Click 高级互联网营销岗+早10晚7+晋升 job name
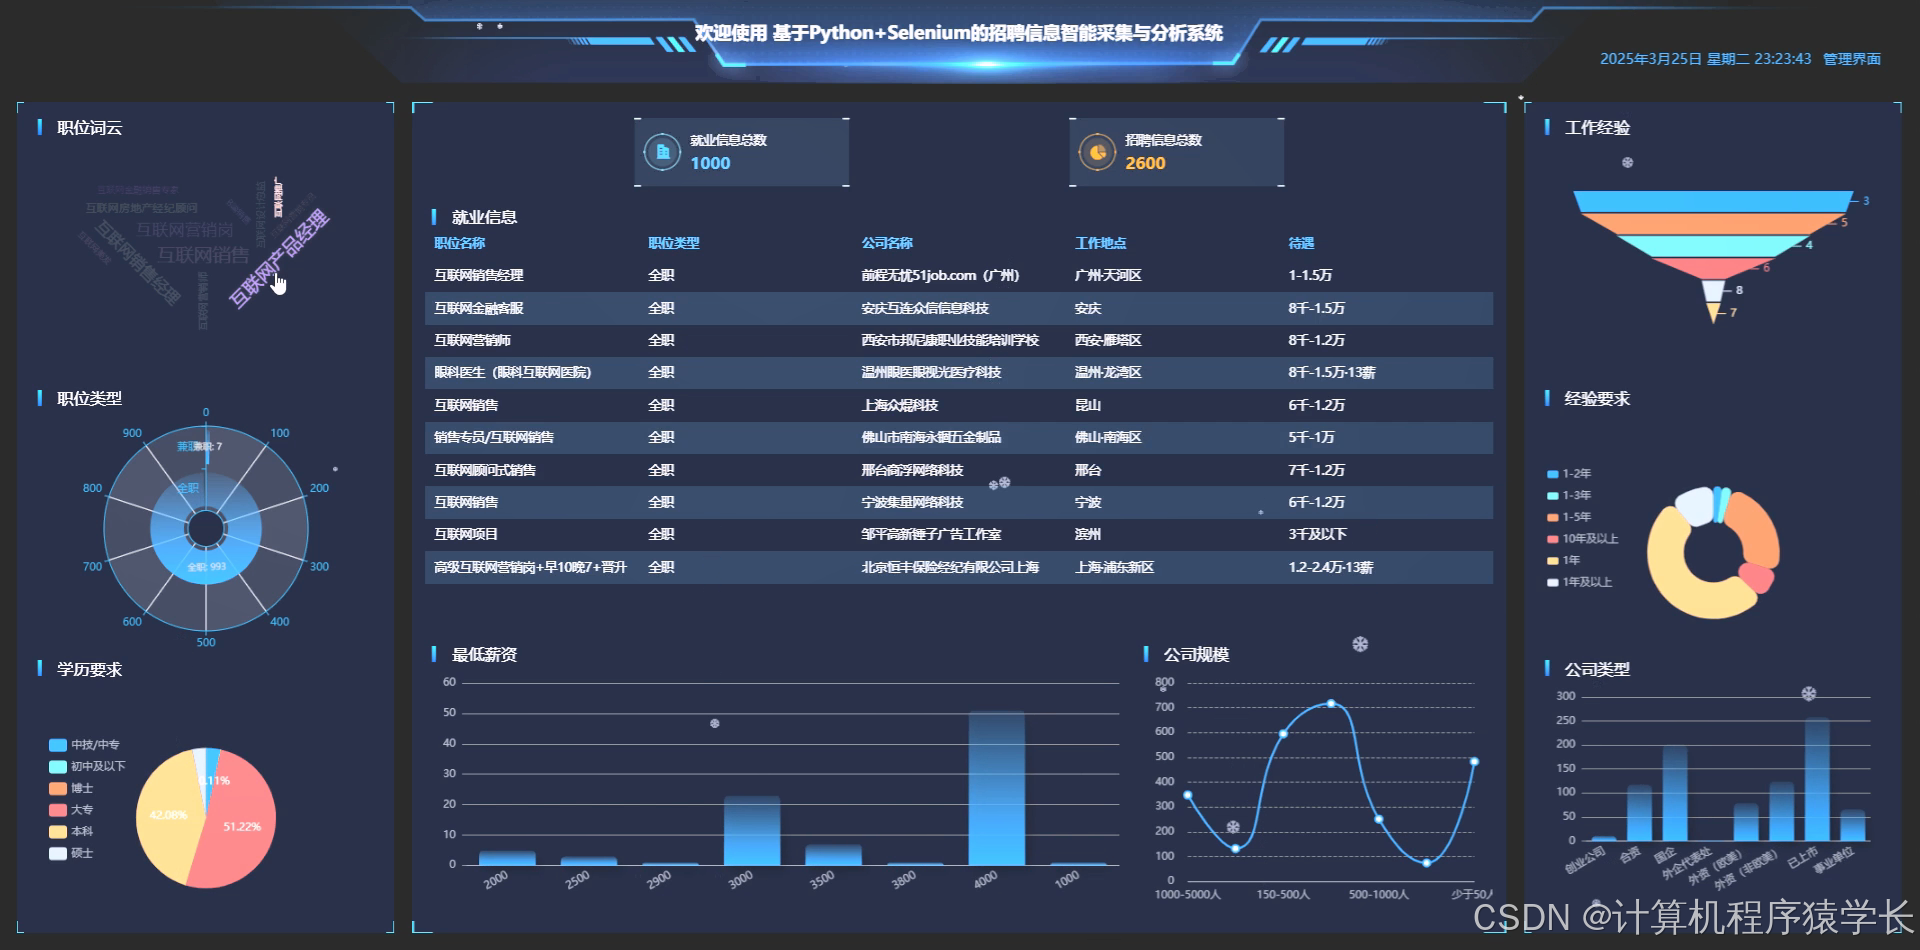 click(530, 567)
